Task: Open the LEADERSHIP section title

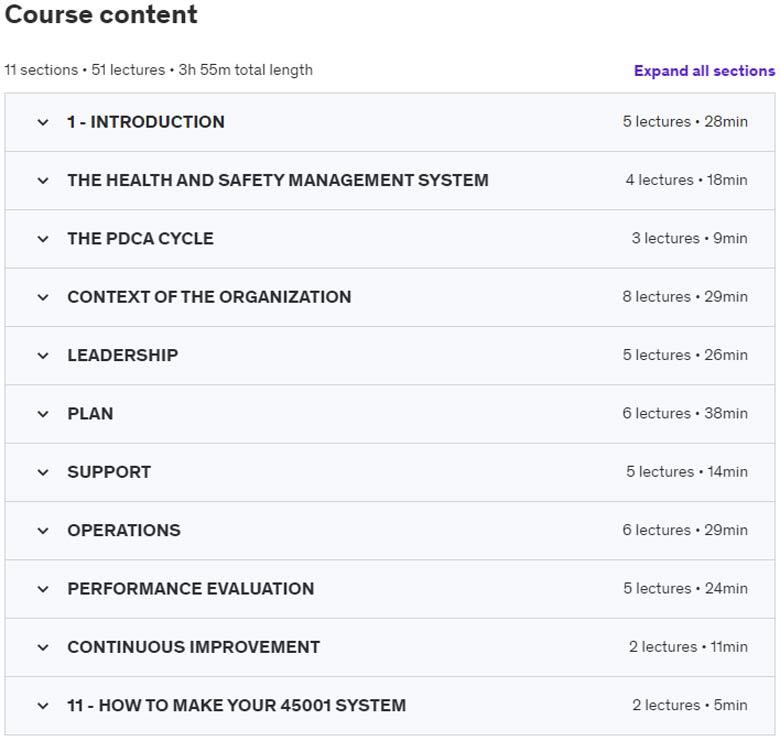Action: (122, 355)
